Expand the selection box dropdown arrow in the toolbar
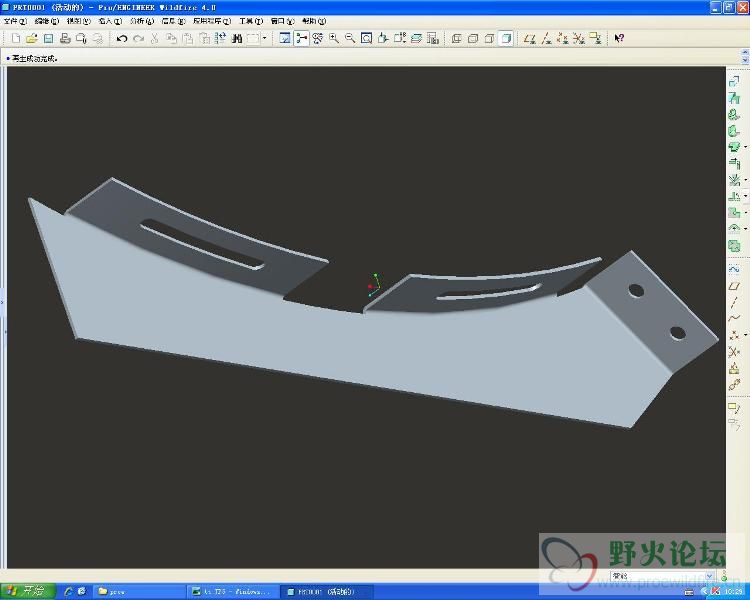Image resolution: width=750 pixels, height=600 pixels. [x=265, y=38]
